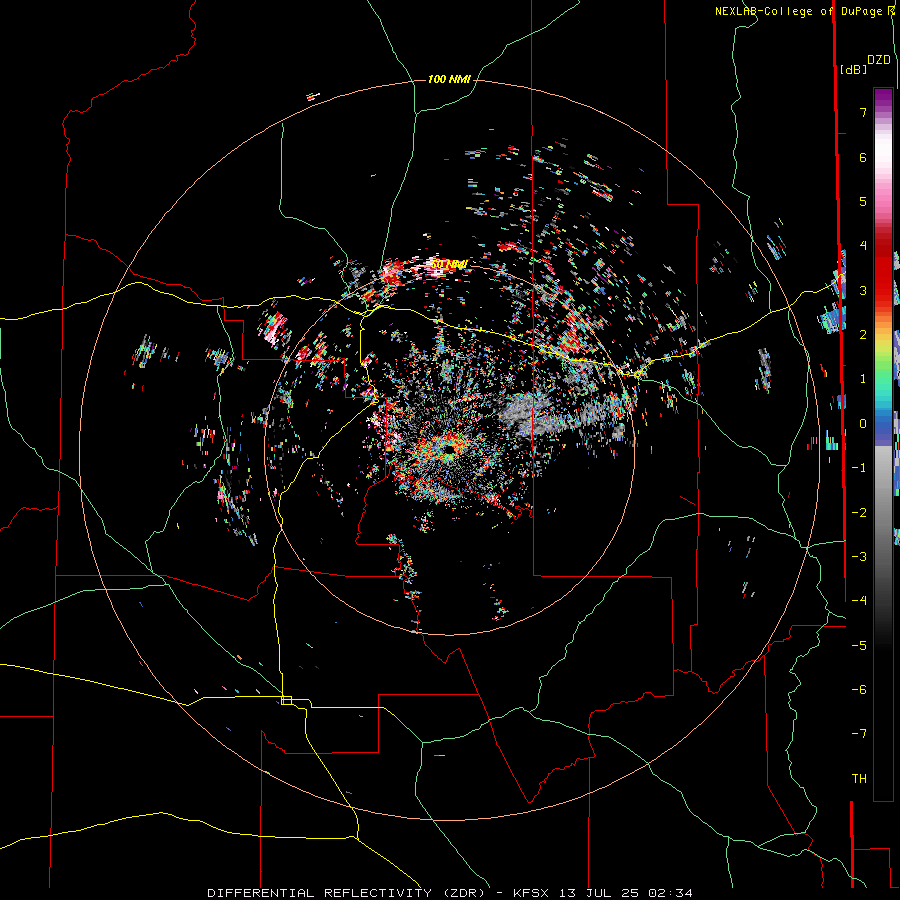Click the "KFSX" radar site identifier
Viewport: 900px width, 900px height.
click(x=530, y=893)
